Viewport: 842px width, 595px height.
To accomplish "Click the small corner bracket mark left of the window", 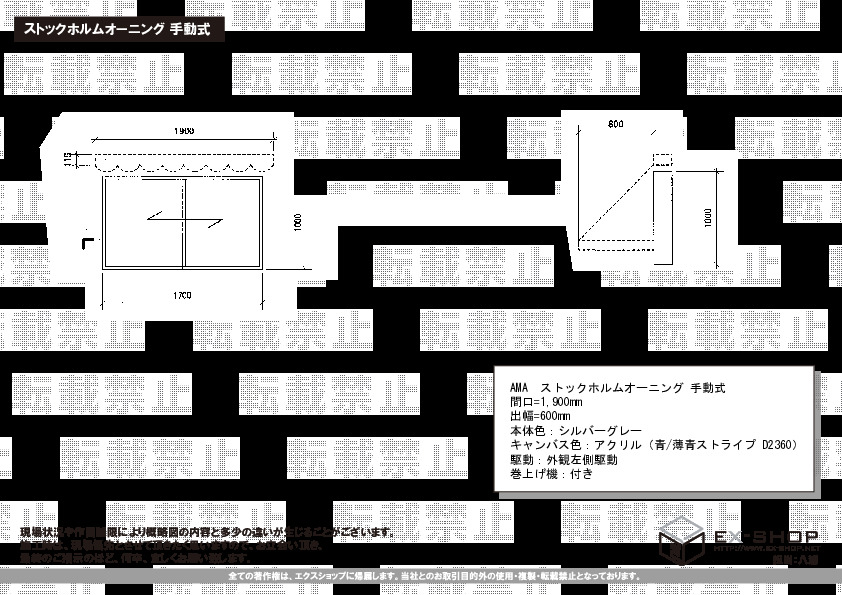I will (x=86, y=241).
